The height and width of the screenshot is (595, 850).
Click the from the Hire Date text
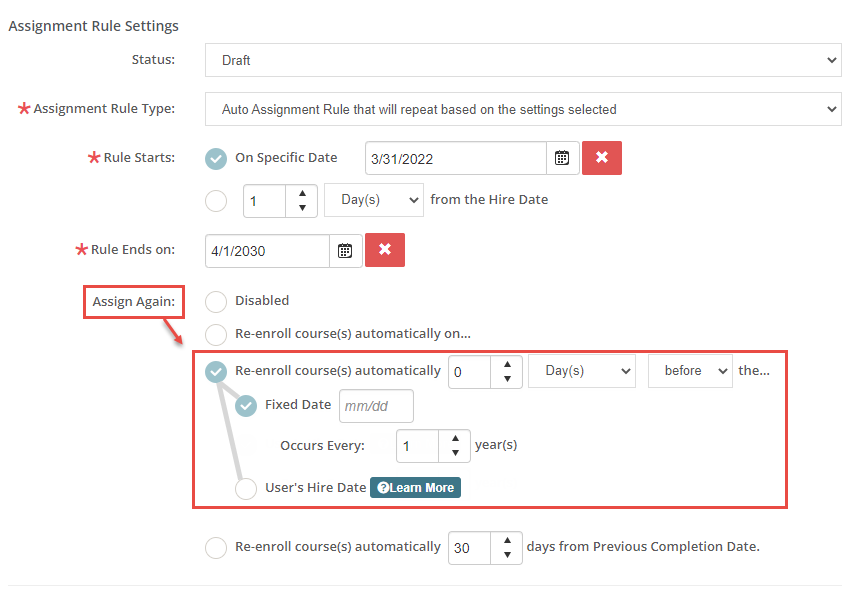tap(489, 199)
